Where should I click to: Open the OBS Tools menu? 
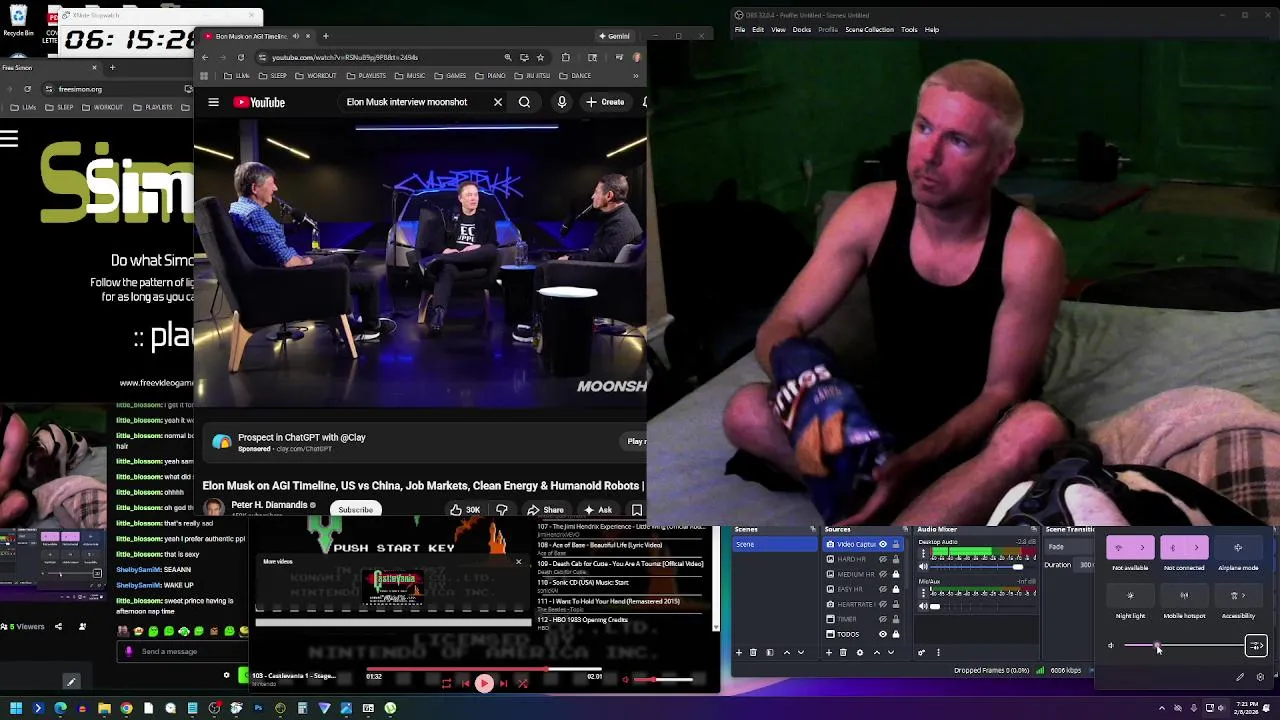909,30
